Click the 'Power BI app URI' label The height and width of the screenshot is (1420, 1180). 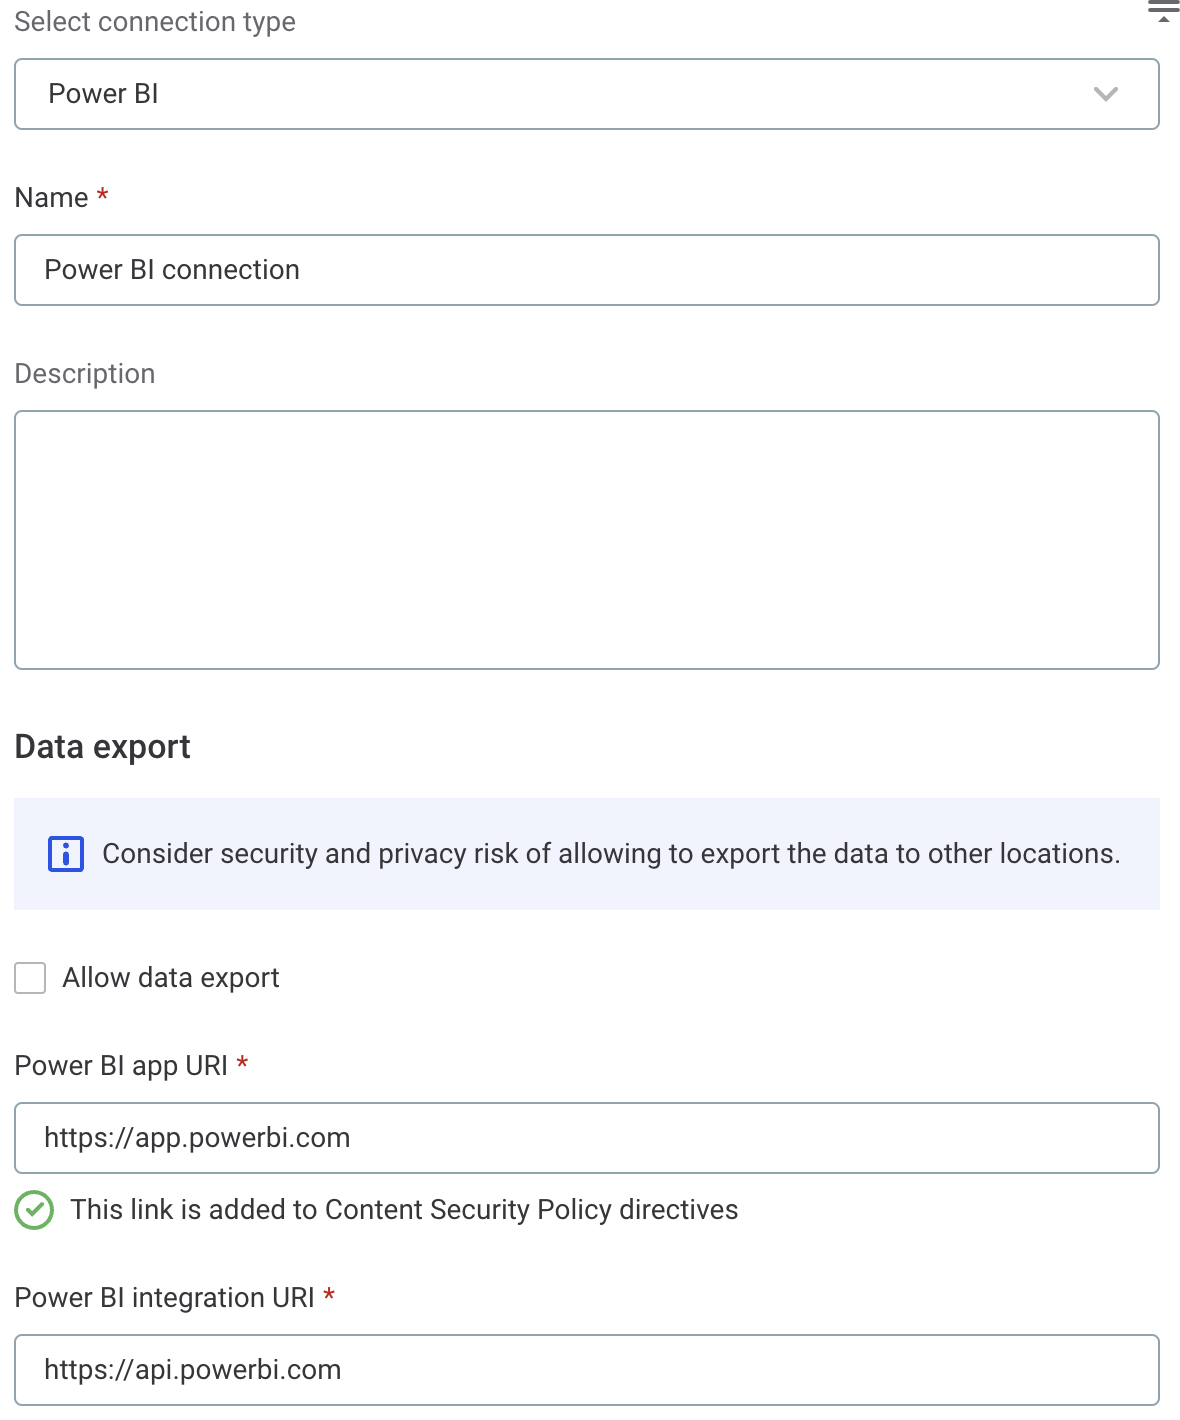click(x=121, y=1066)
